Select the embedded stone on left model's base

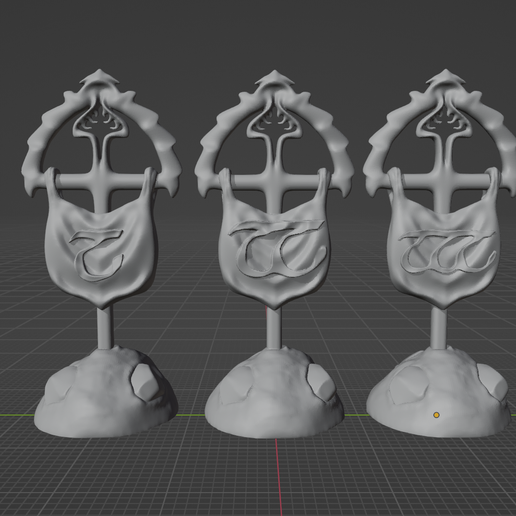[x=144, y=381]
